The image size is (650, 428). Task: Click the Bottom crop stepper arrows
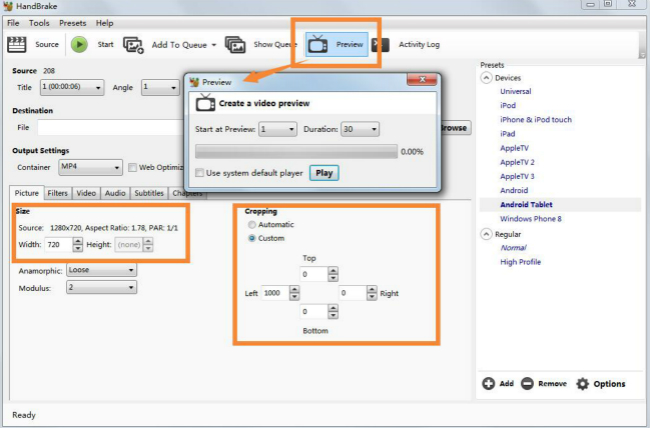[333, 311]
